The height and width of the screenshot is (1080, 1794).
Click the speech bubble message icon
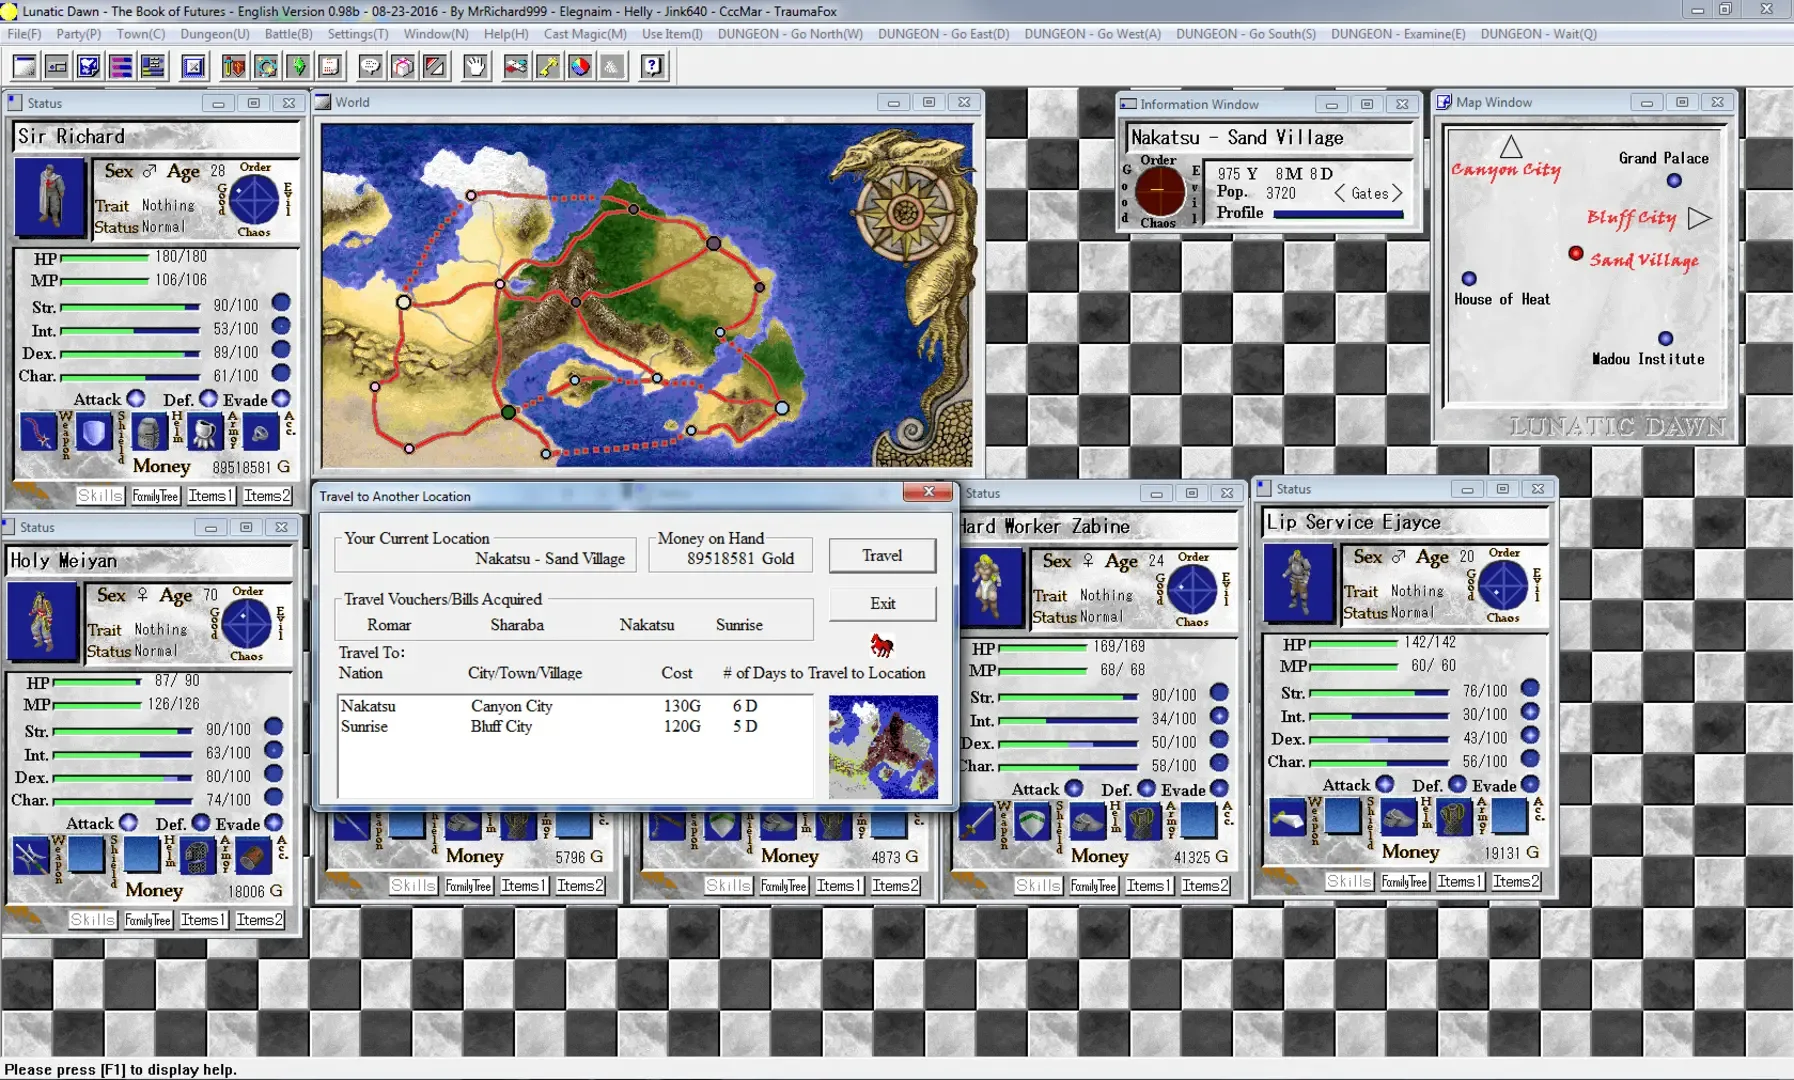pos(372,66)
